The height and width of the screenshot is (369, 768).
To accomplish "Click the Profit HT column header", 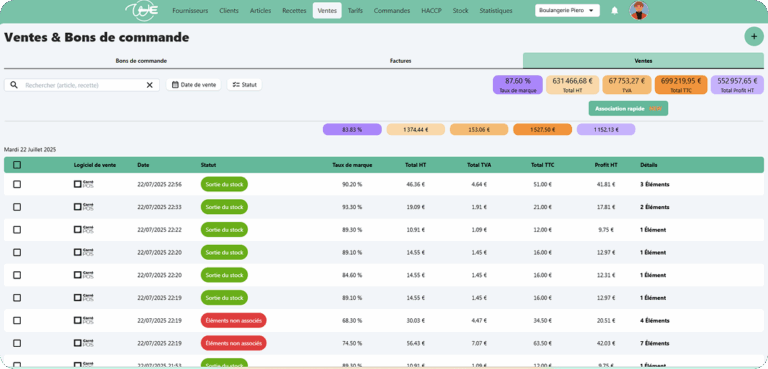I will [606, 165].
